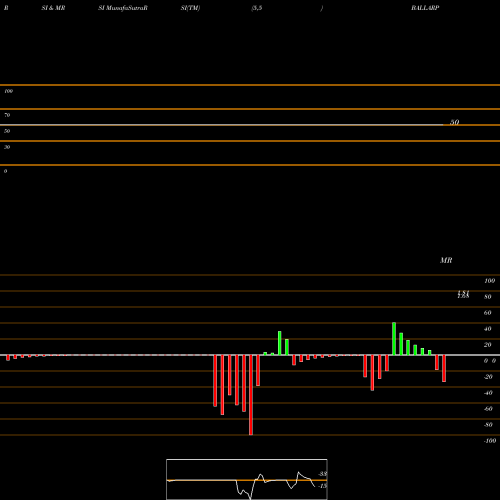
Task: Click the 100 label on the RSI axis
Action: pos(8,91)
